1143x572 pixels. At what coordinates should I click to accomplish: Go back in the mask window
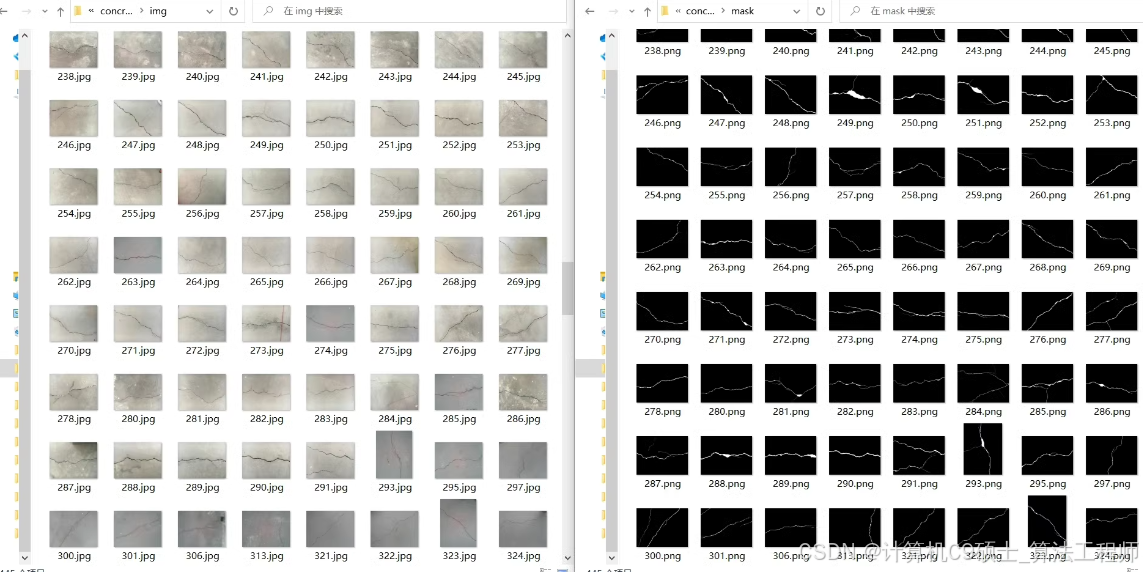[x=590, y=12]
